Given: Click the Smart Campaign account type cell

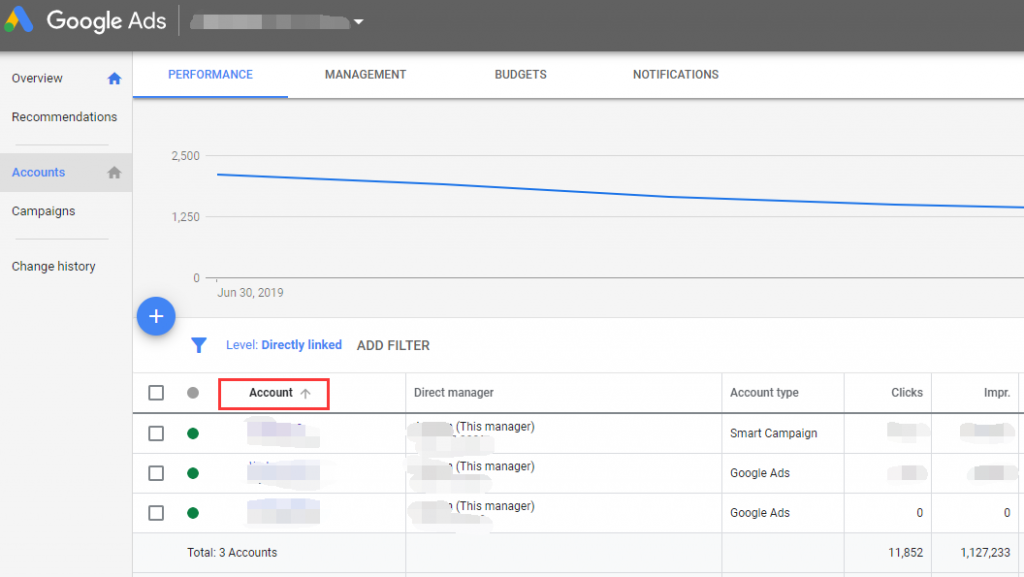Looking at the screenshot, I should click(773, 433).
